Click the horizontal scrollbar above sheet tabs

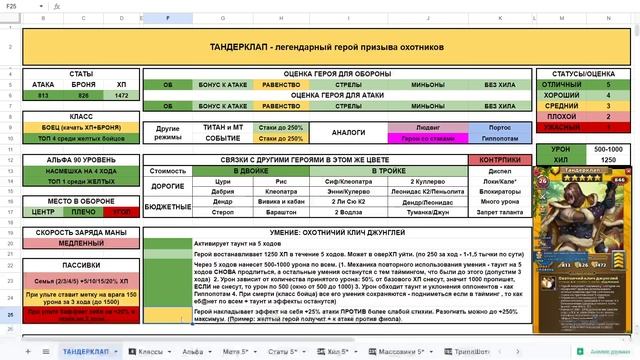188,339
